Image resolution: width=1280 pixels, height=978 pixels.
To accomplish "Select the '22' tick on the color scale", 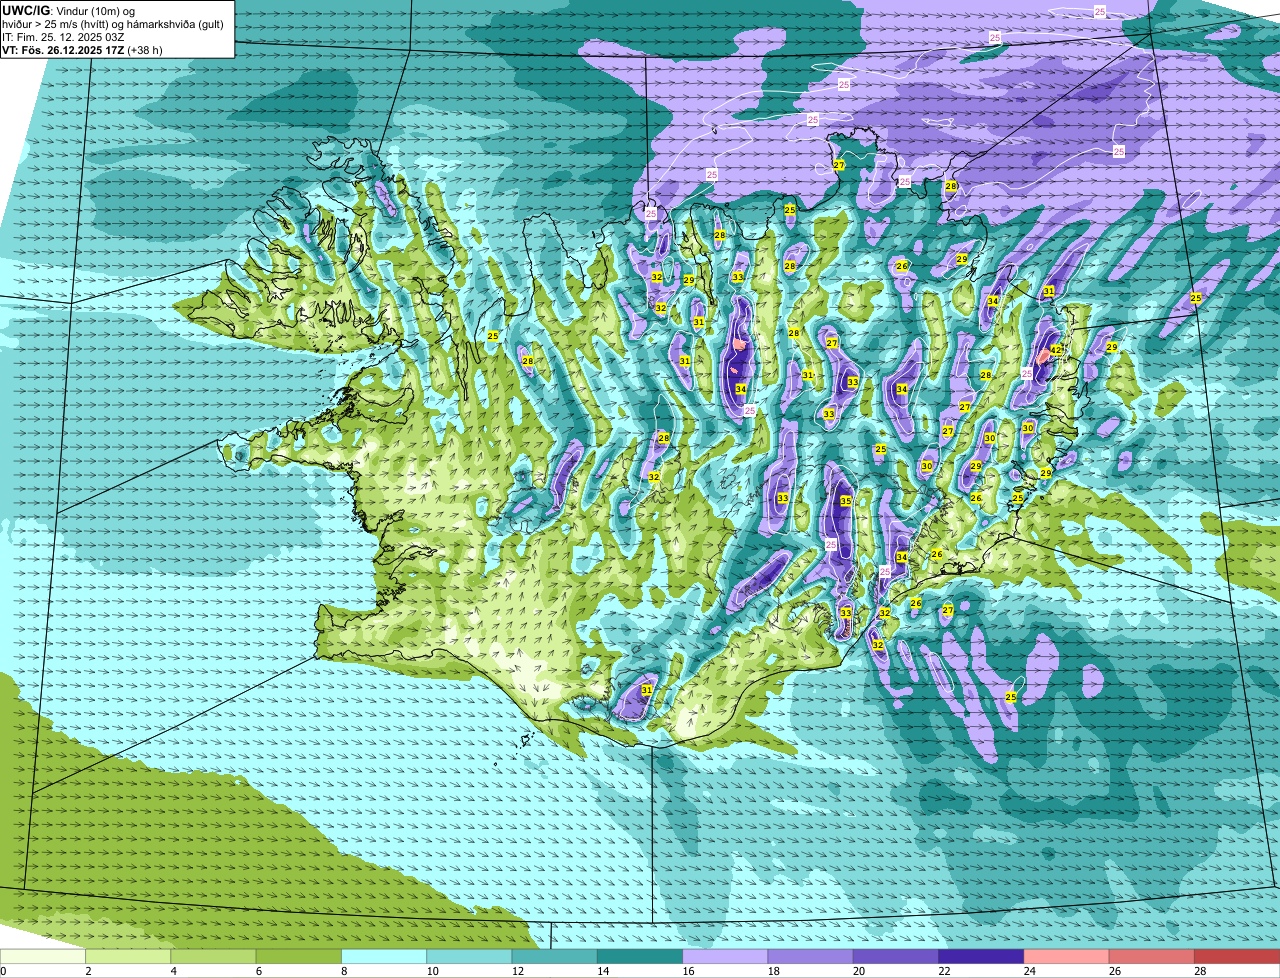I will coord(943,971).
